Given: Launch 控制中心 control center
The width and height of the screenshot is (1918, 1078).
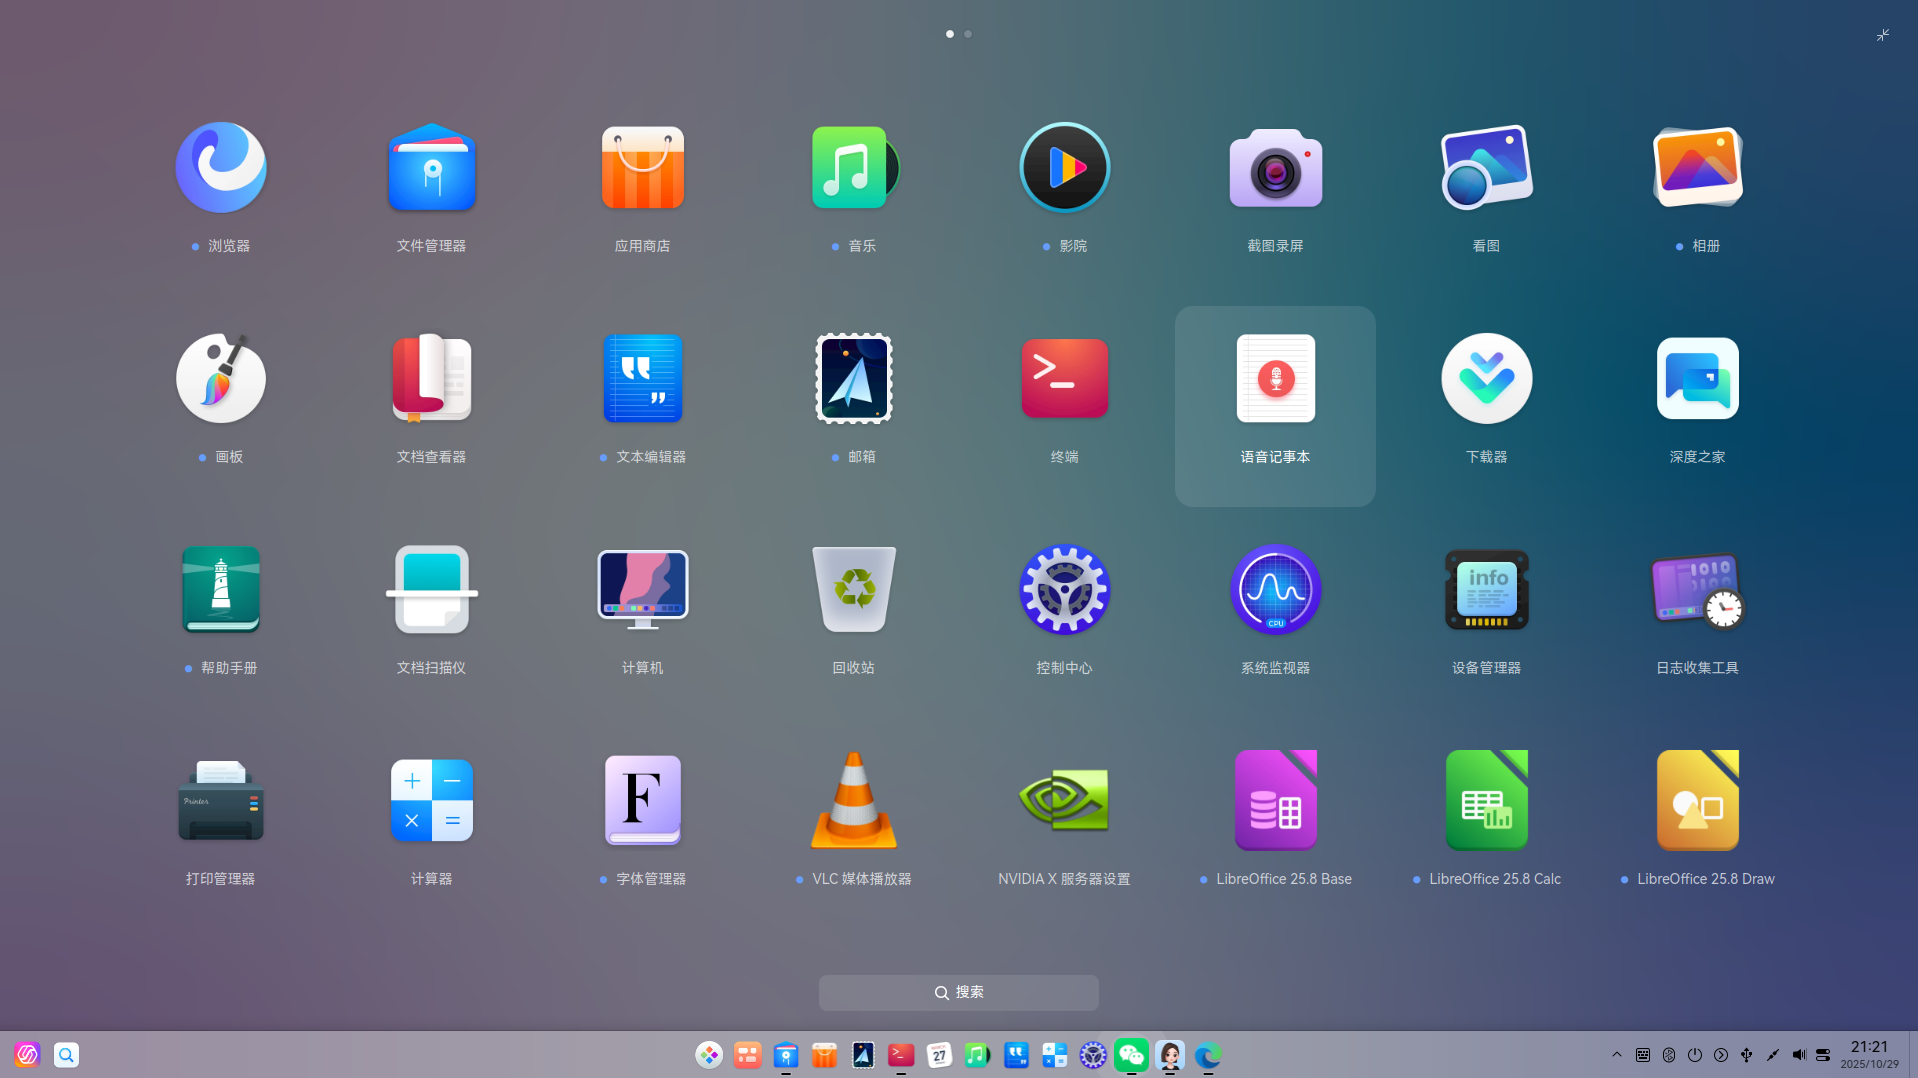Looking at the screenshot, I should tap(1065, 590).
